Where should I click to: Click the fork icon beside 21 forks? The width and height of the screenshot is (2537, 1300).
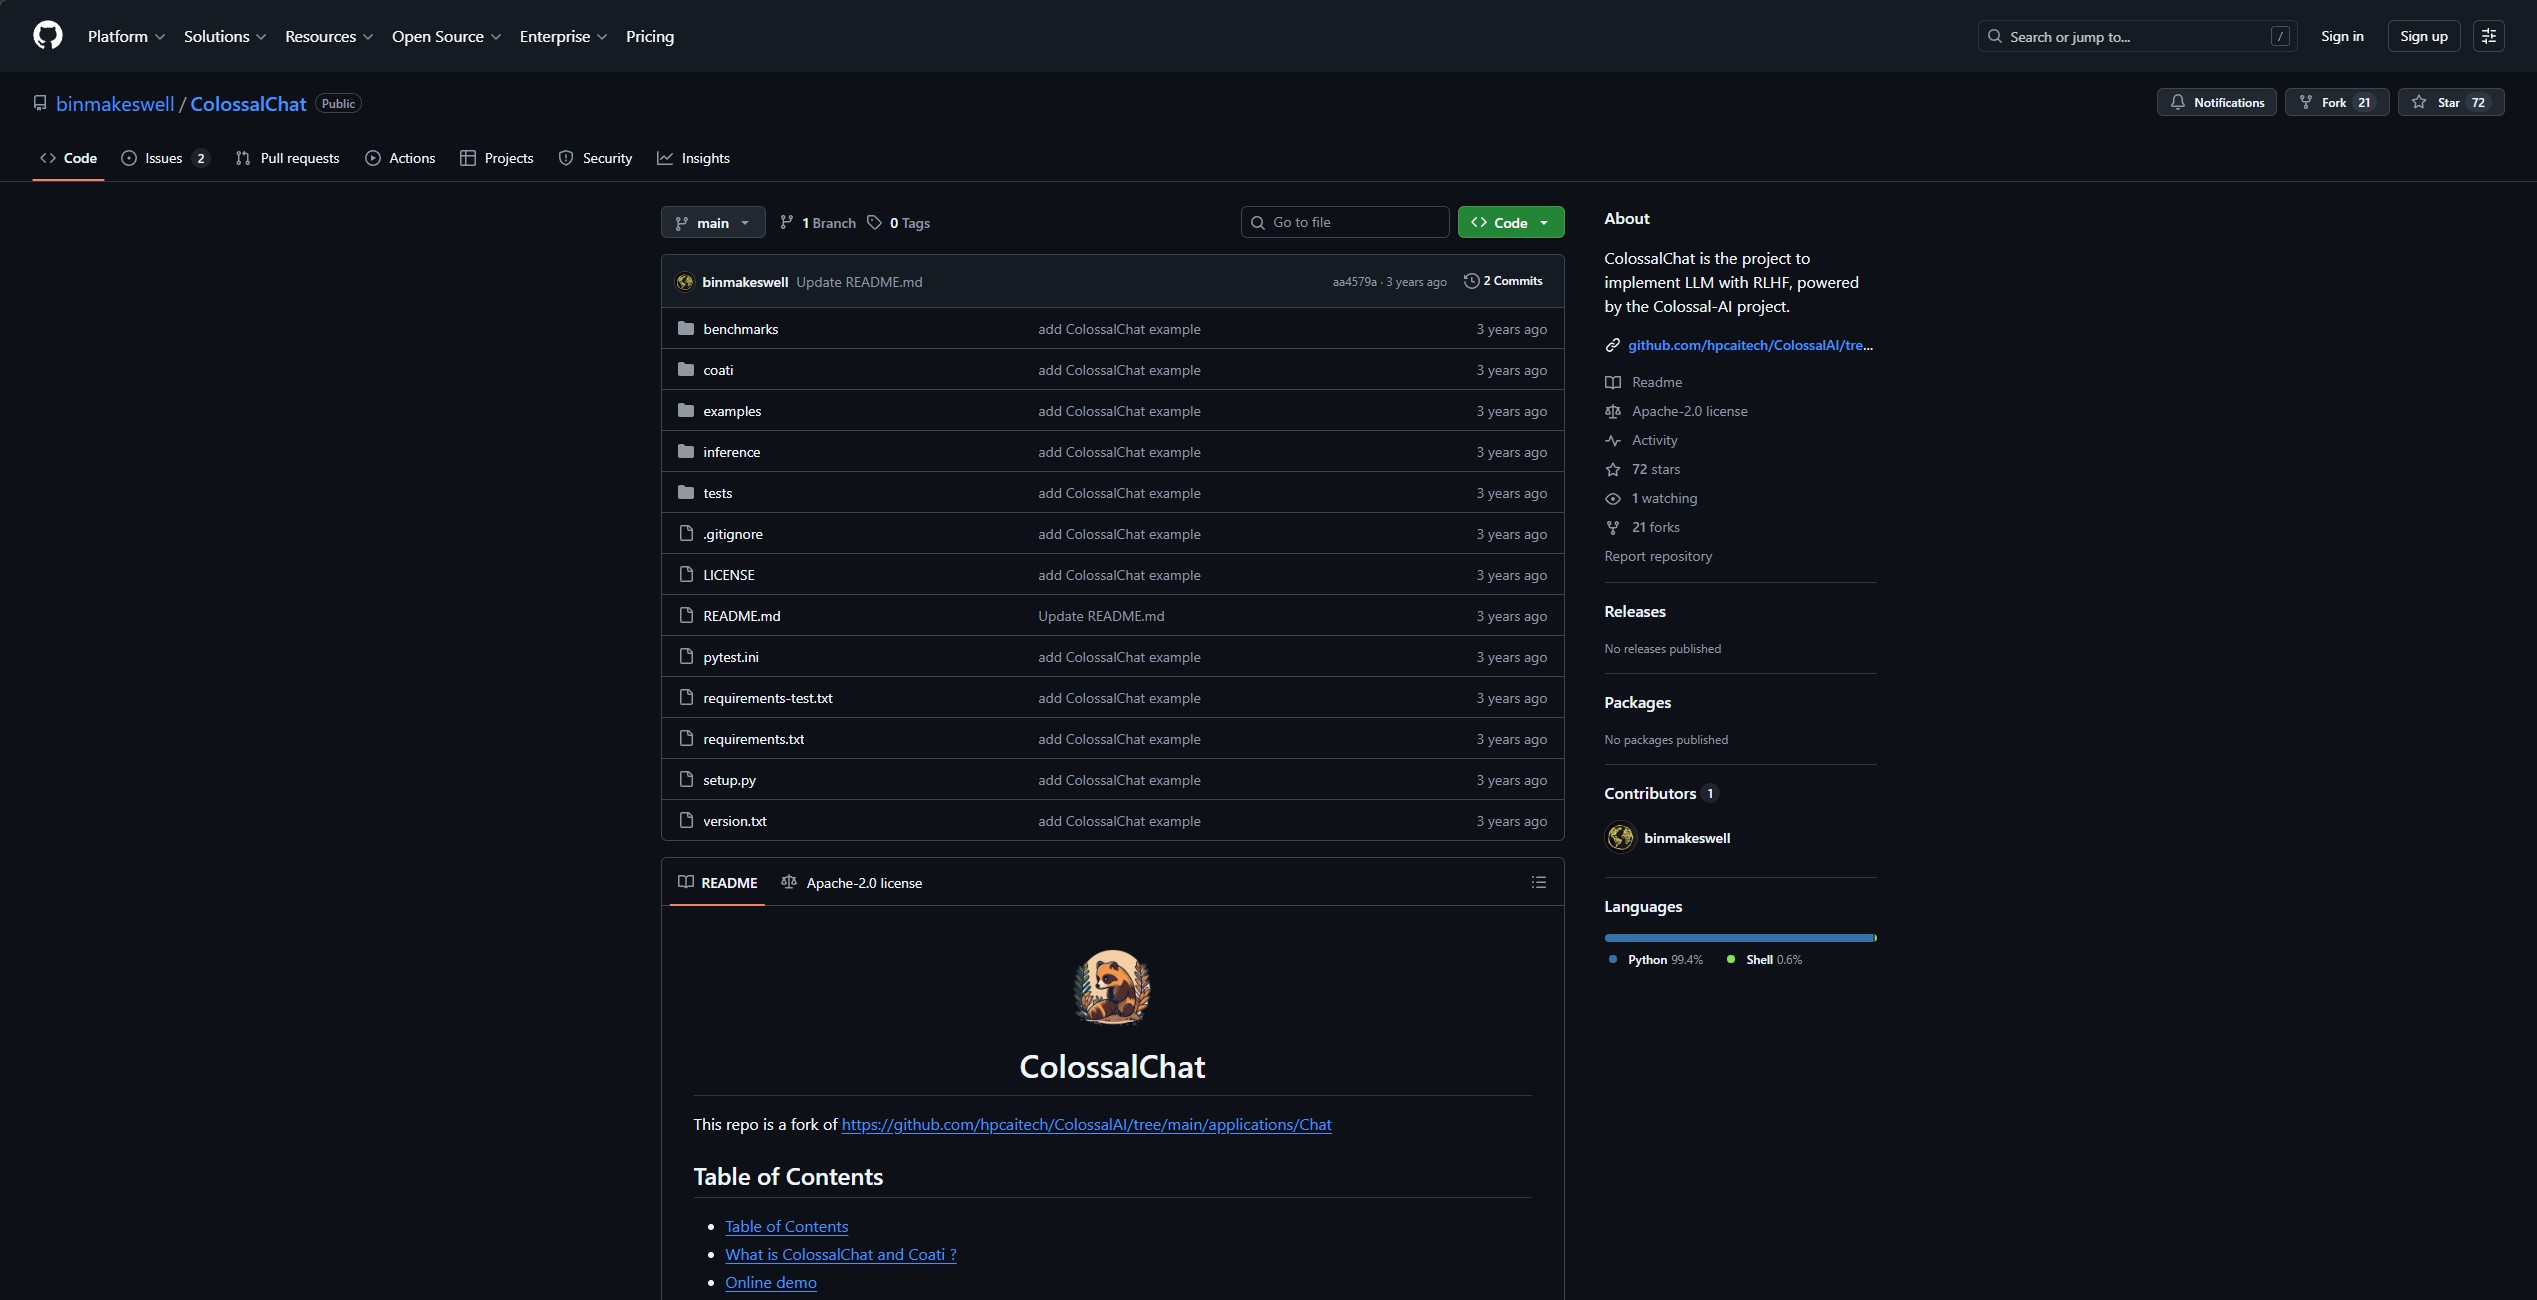pos(1613,527)
